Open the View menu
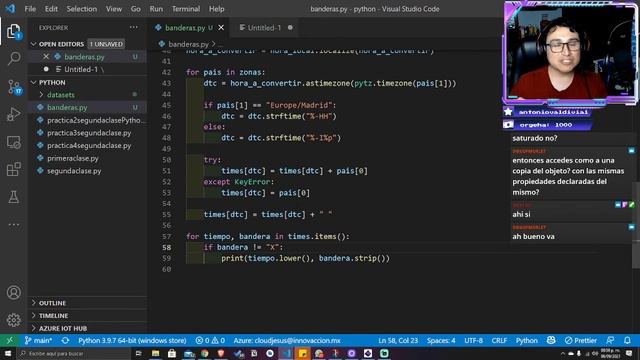 (x=113, y=9)
